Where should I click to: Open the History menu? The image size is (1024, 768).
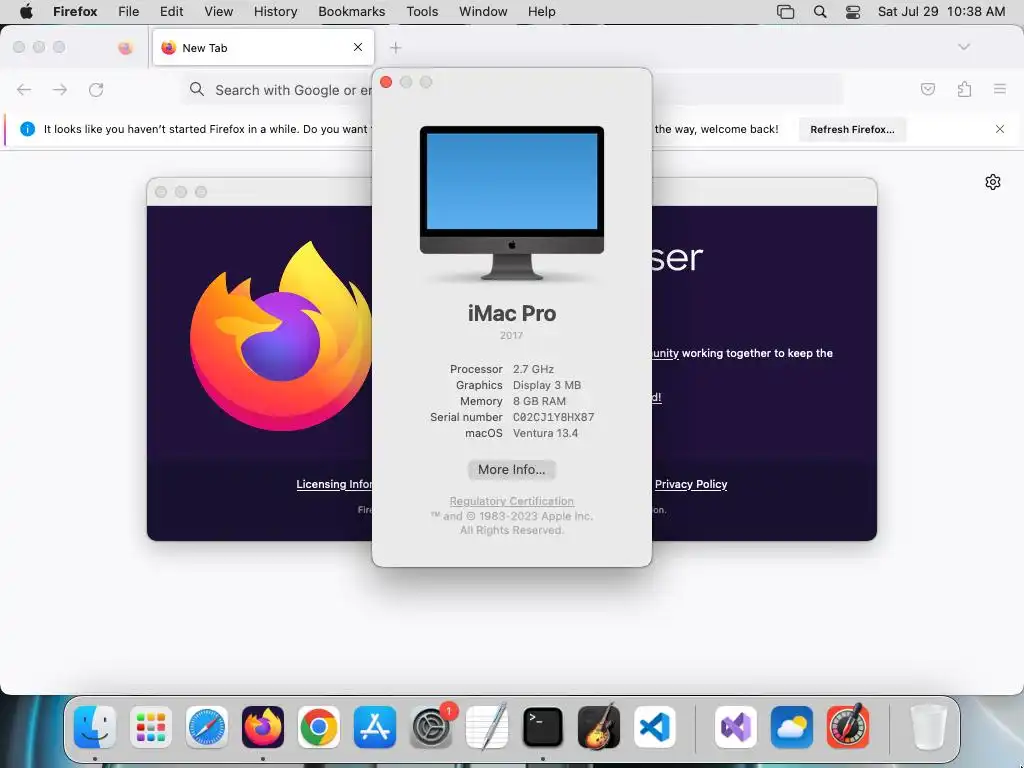coord(276,11)
